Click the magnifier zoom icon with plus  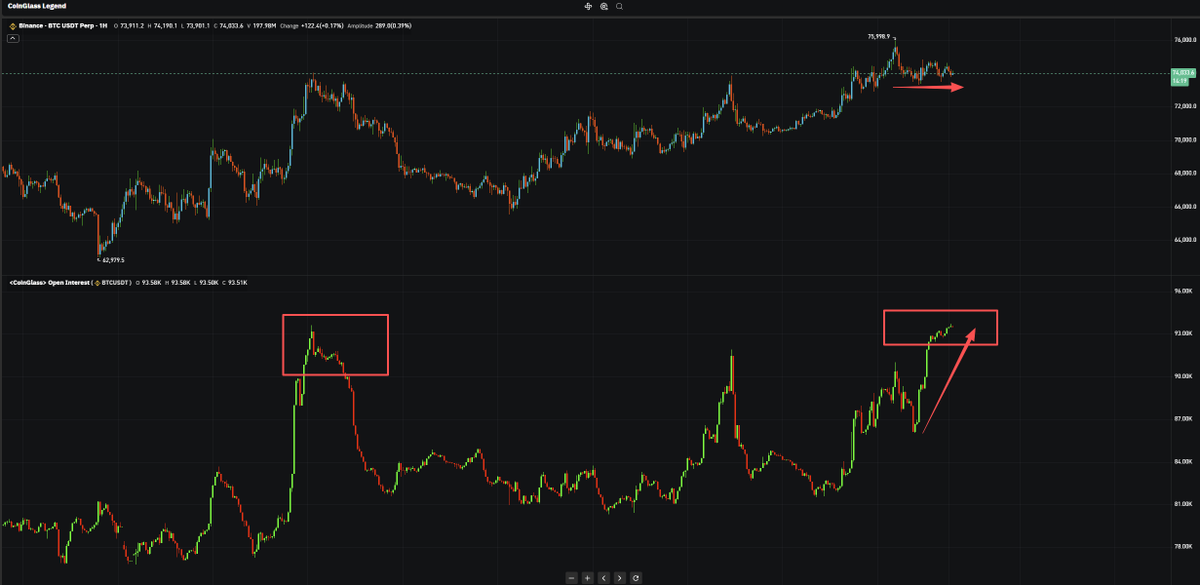click(604, 6)
